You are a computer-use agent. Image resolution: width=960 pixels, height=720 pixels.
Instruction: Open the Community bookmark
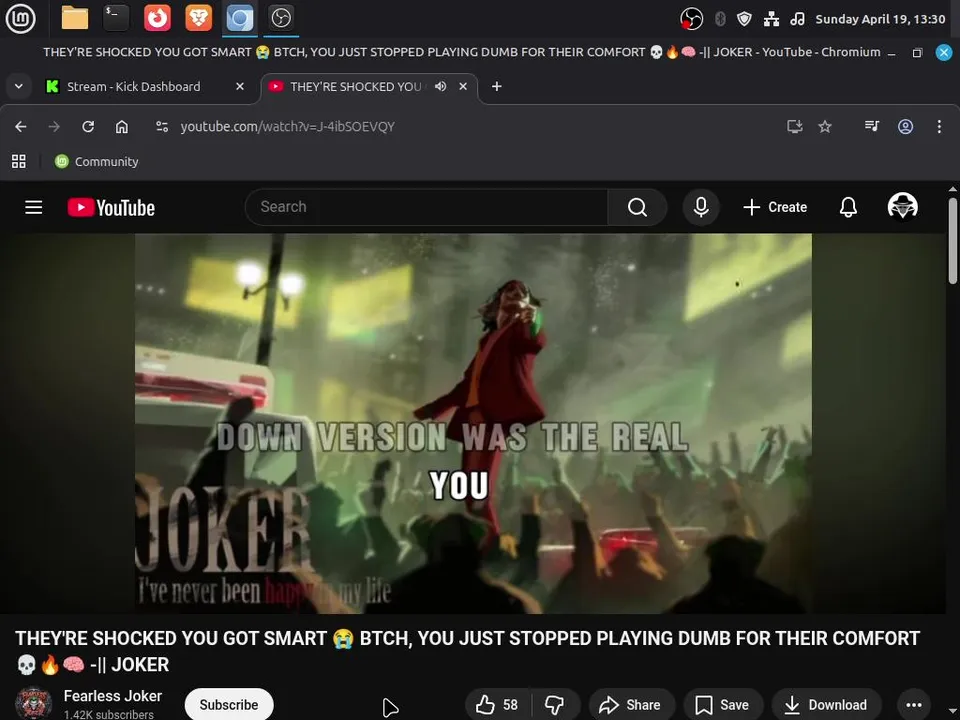pyautogui.click(x=97, y=161)
